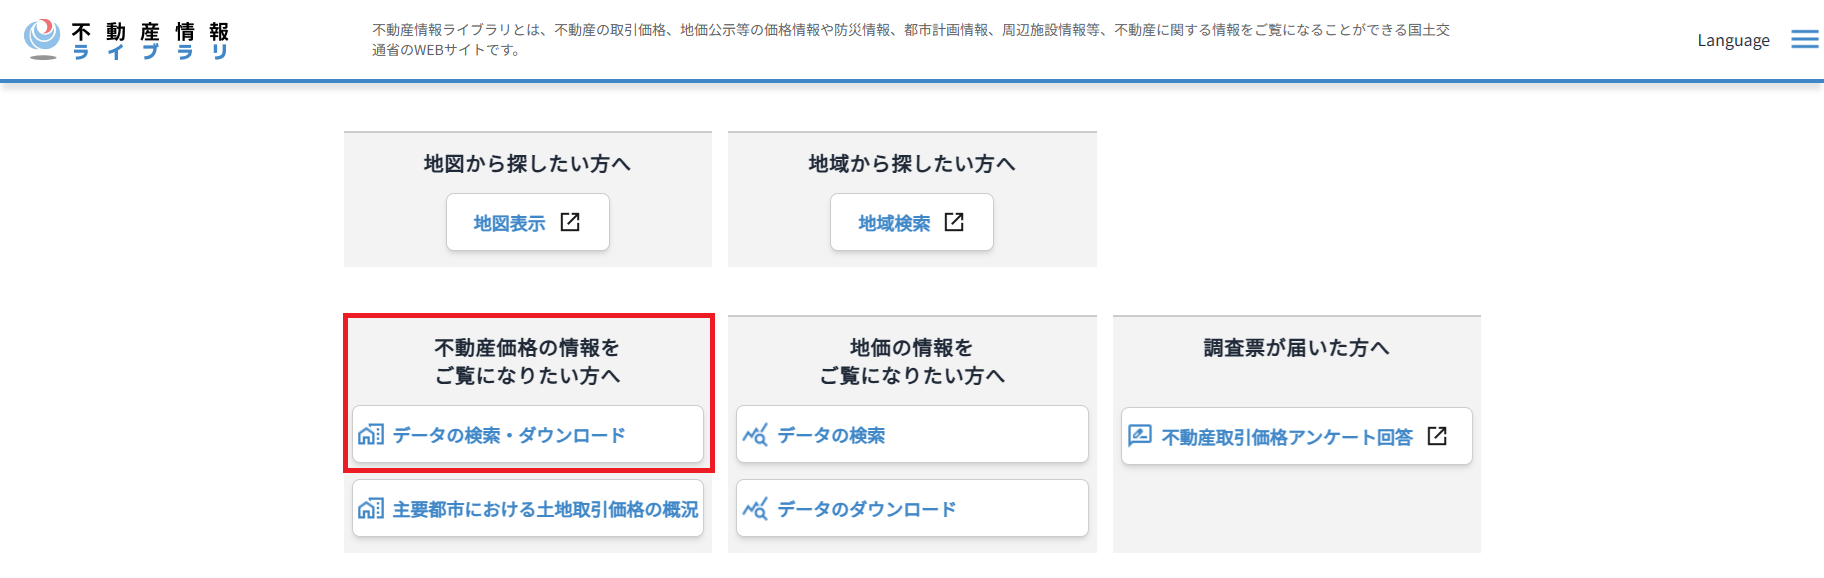Click the external link icon next to 地図表示

[569, 222]
